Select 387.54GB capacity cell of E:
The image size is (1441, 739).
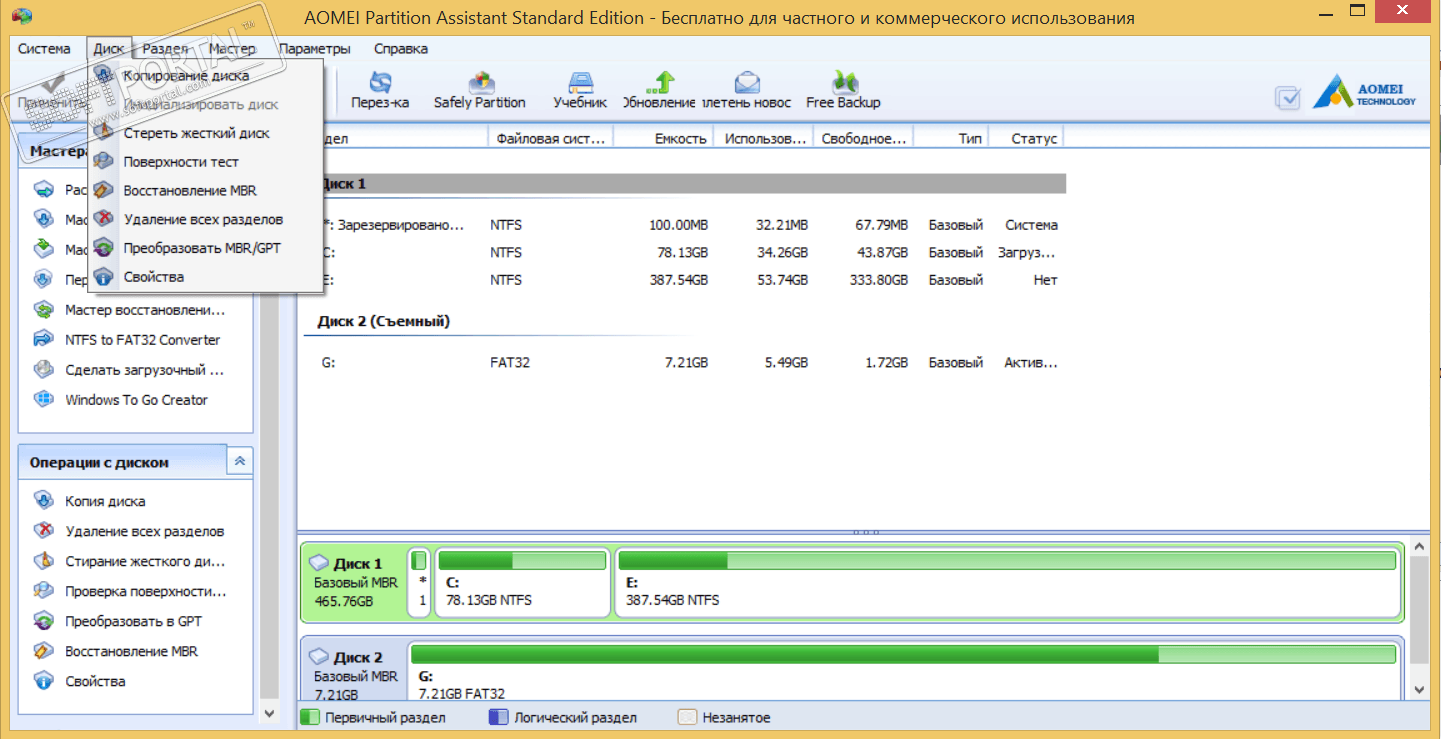678,281
